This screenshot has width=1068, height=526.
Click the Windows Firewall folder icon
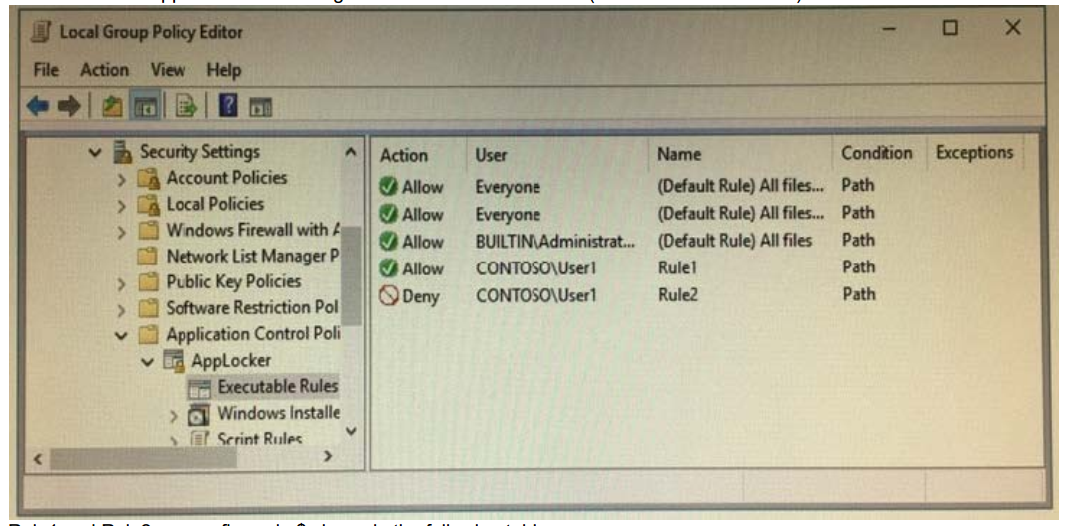coord(148,231)
